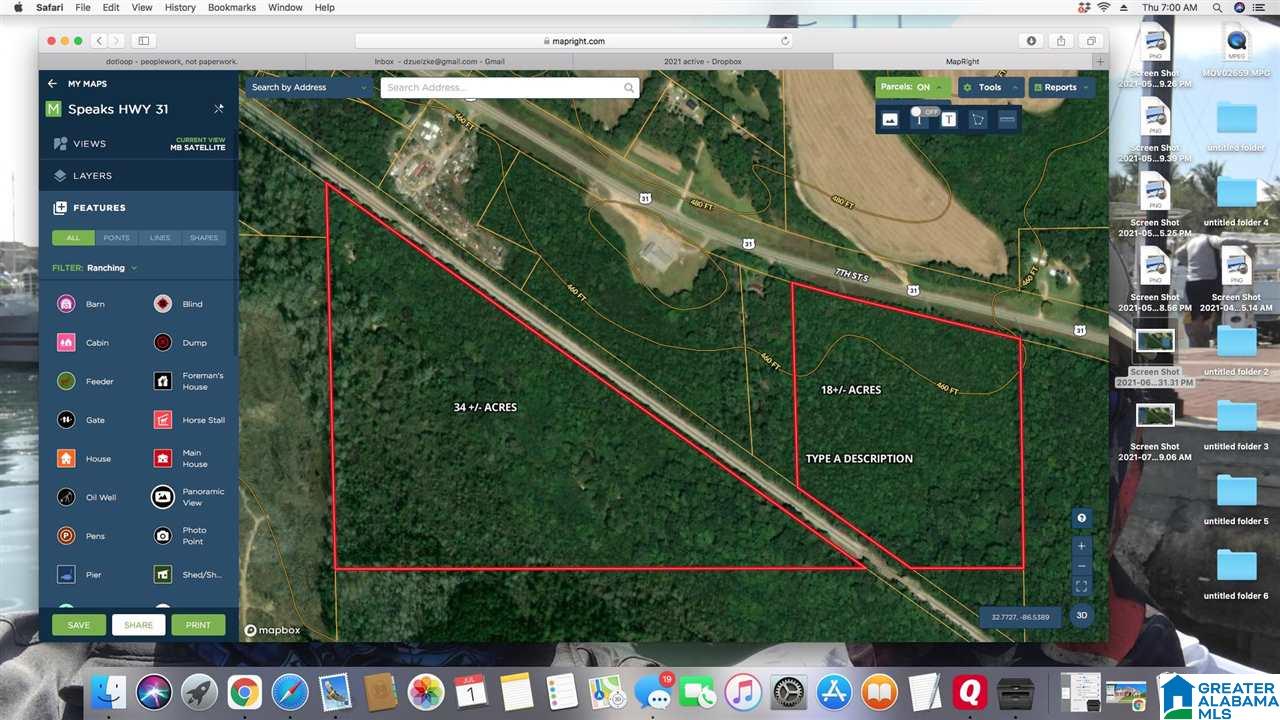The image size is (1280, 720).
Task: Expand the Tools dropdown menu
Action: 990,88
